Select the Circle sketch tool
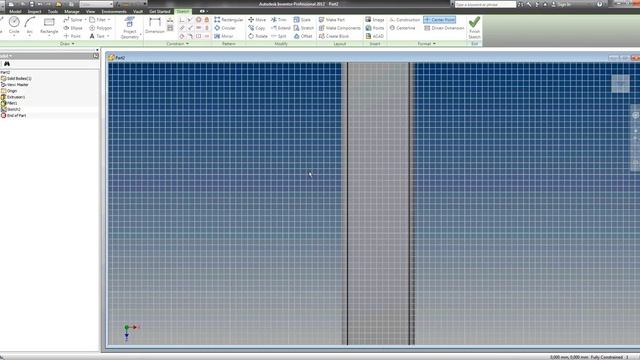The image size is (640, 360). point(14,25)
